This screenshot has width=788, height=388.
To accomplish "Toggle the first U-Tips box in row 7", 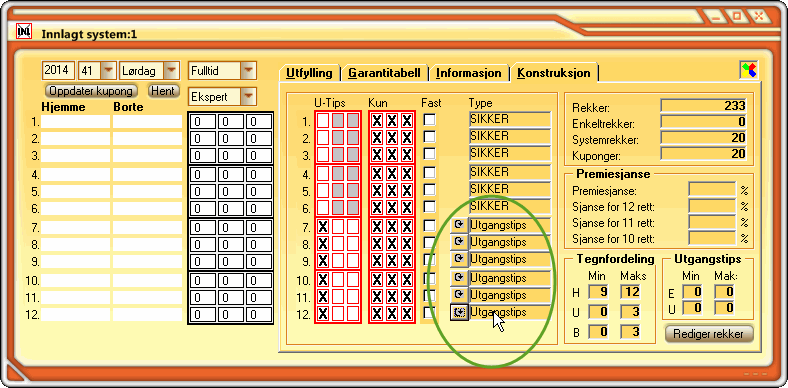I will point(323,227).
